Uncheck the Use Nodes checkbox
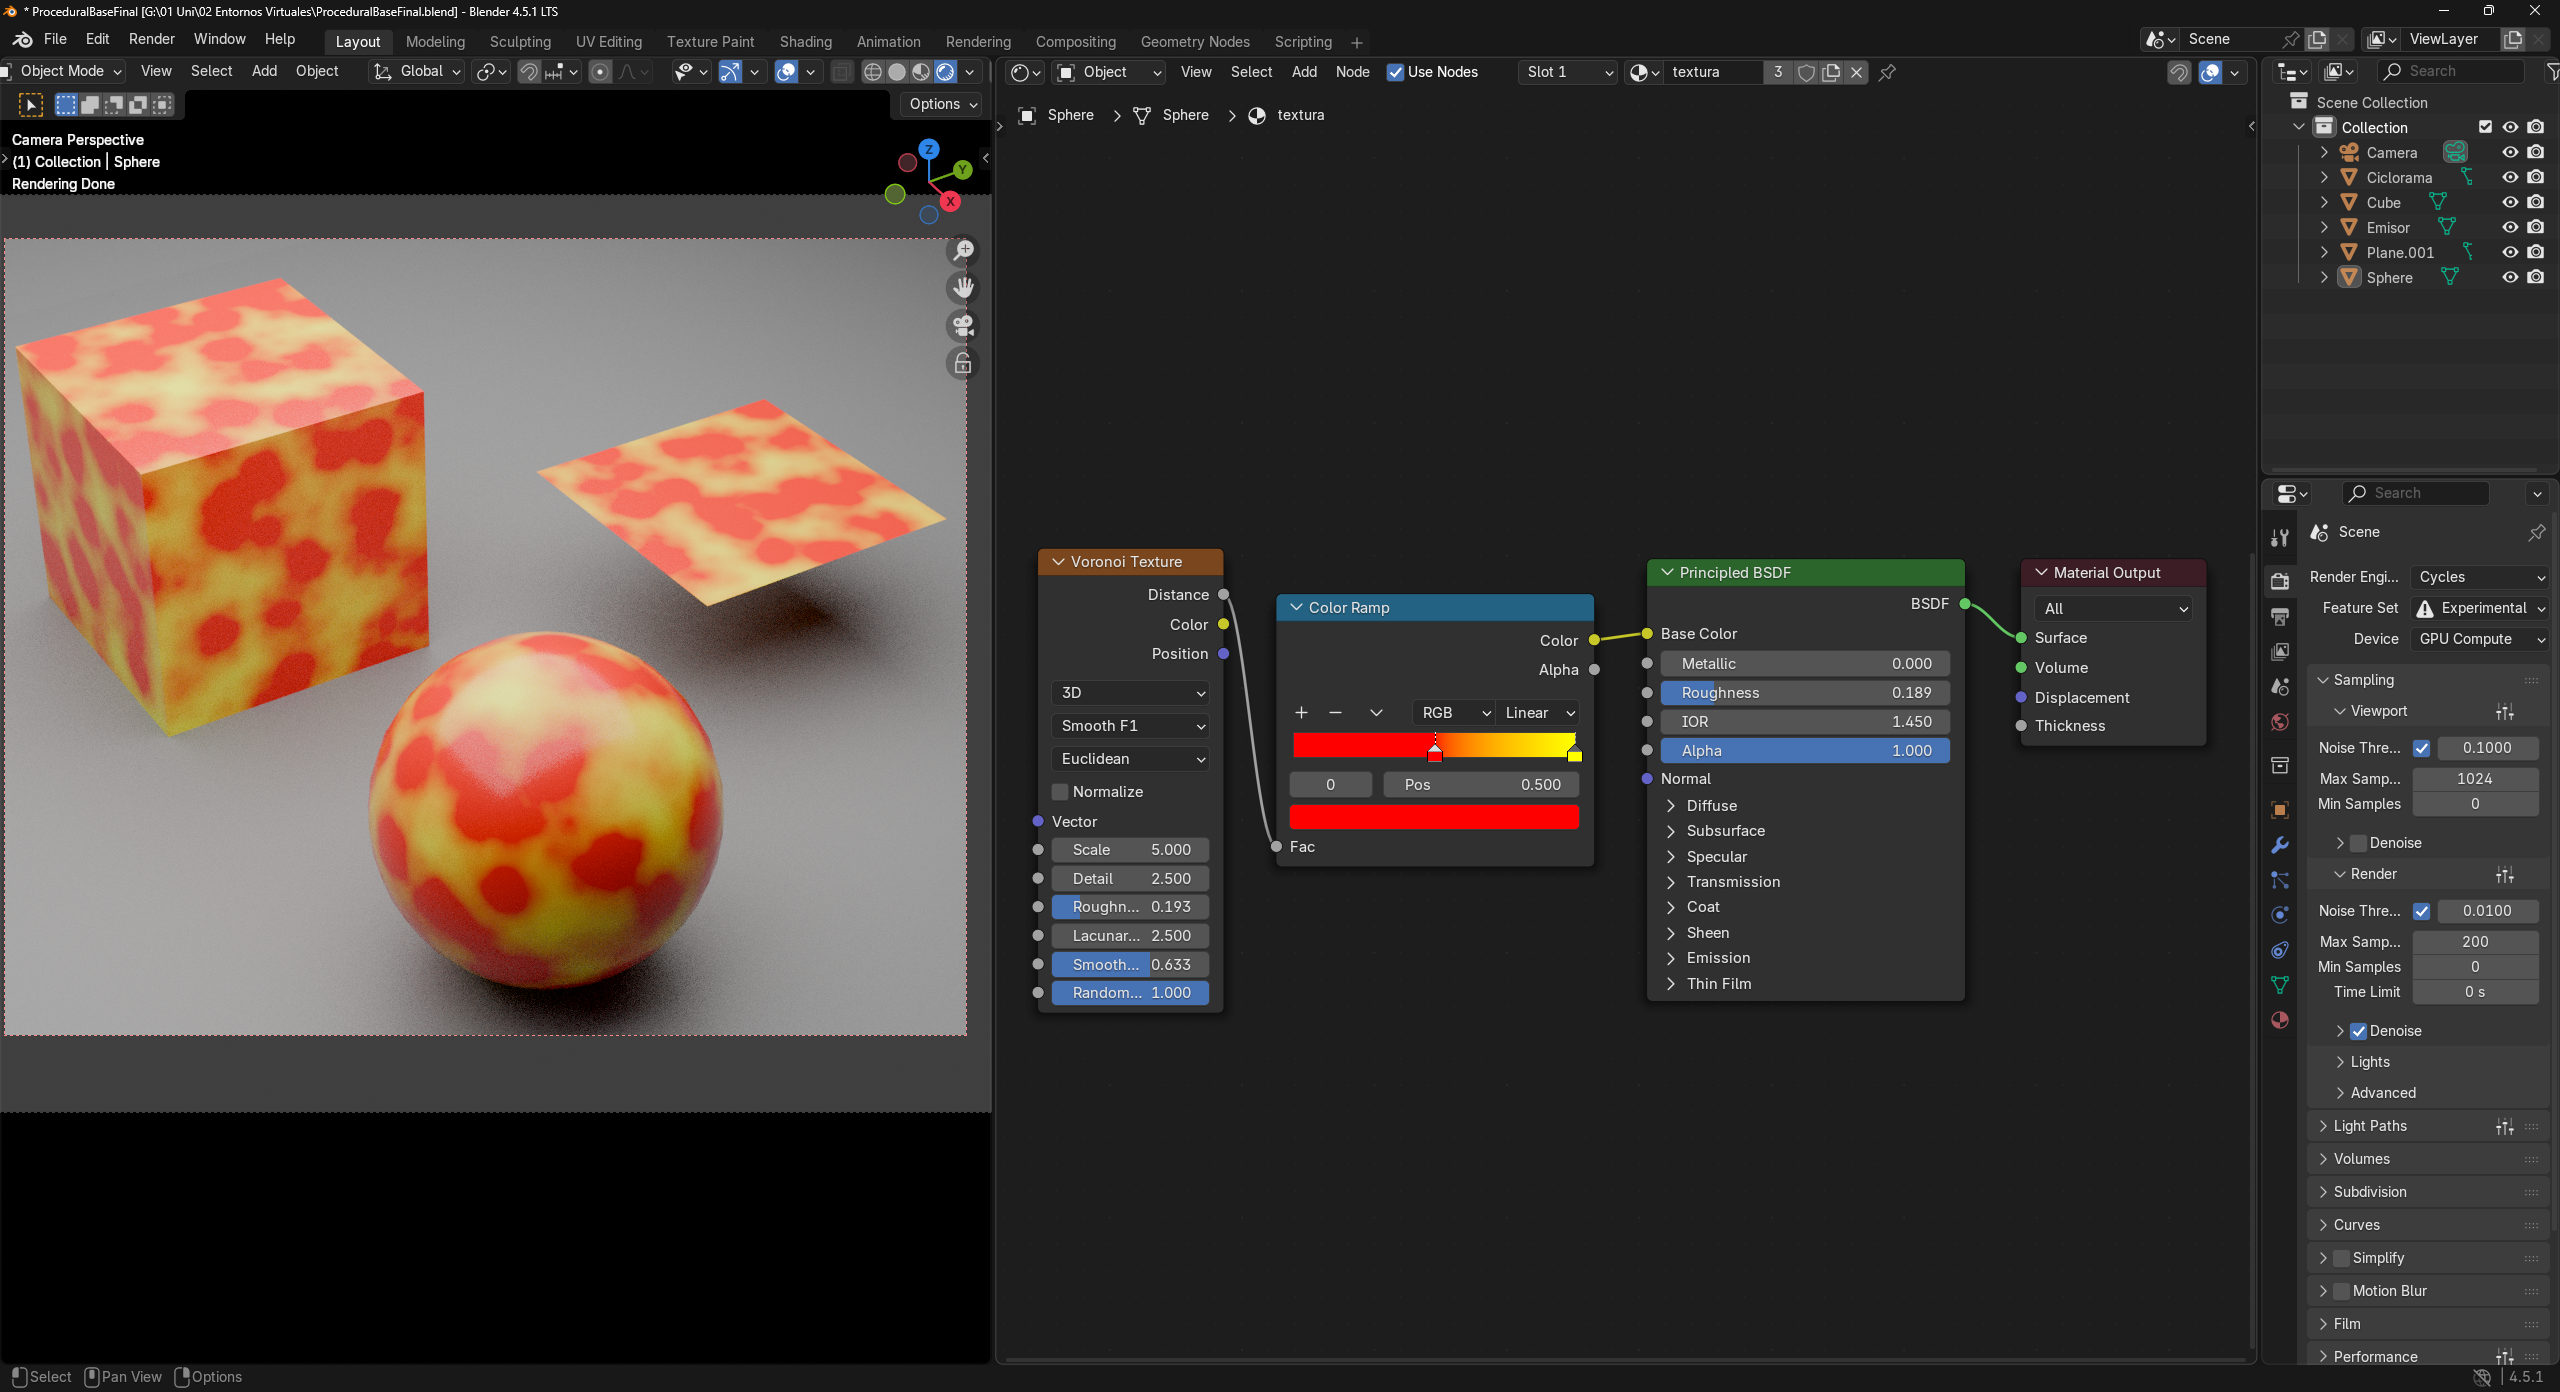 [1395, 72]
